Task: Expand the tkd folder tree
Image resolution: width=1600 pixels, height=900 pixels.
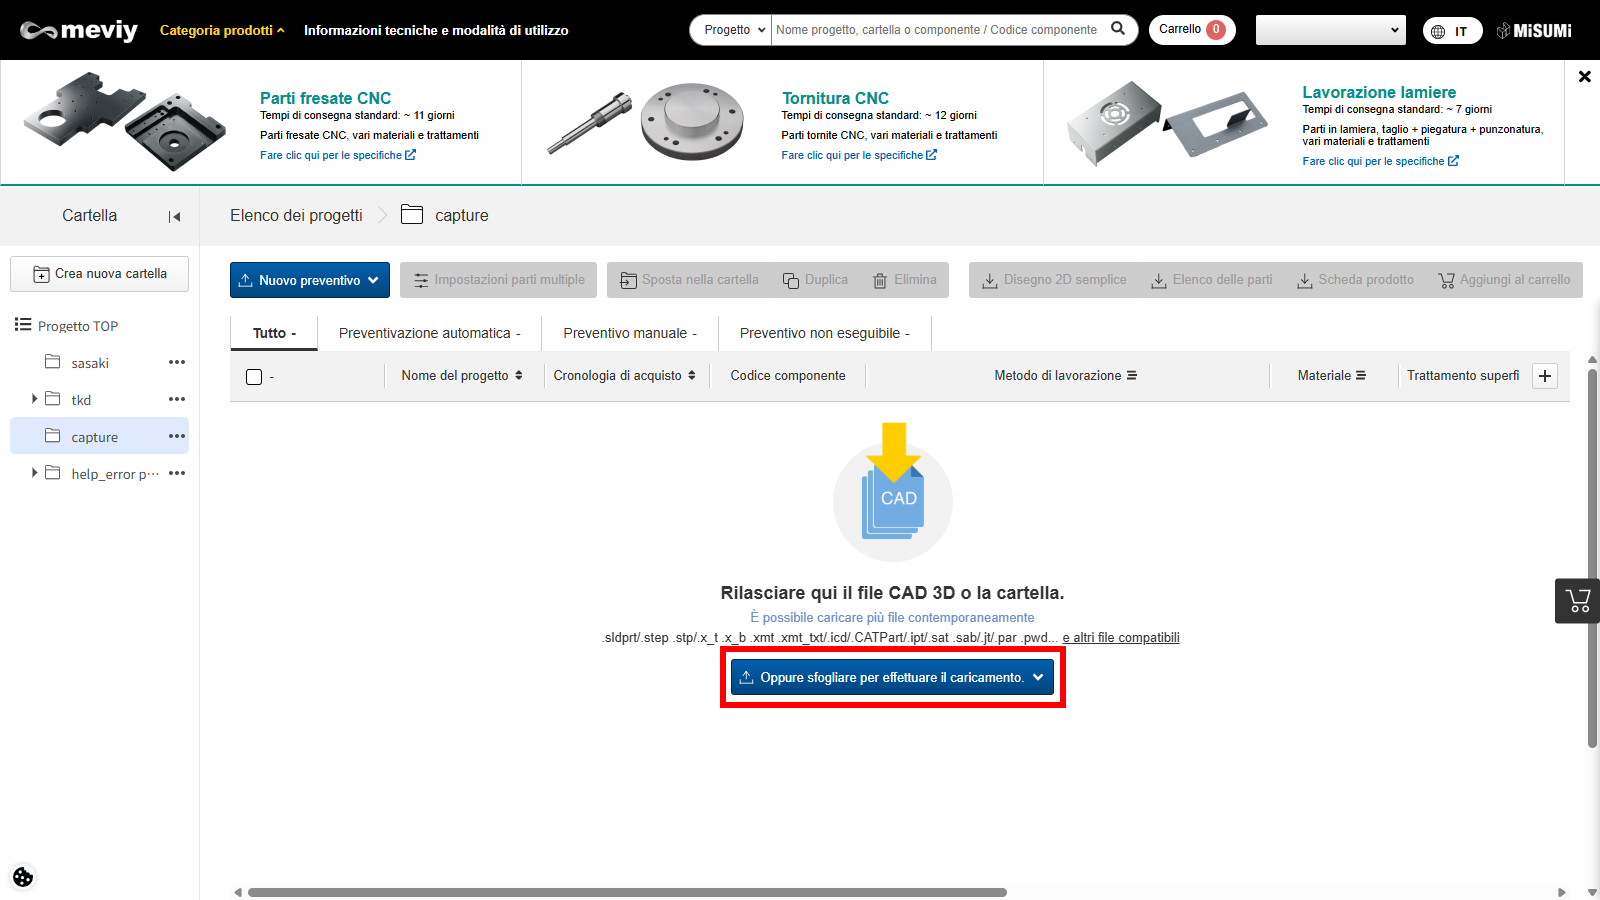Action: click(x=35, y=399)
